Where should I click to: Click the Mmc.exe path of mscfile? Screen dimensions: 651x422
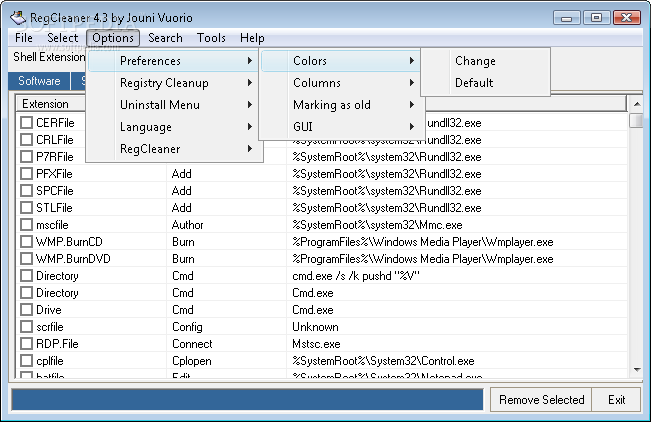(x=377, y=225)
